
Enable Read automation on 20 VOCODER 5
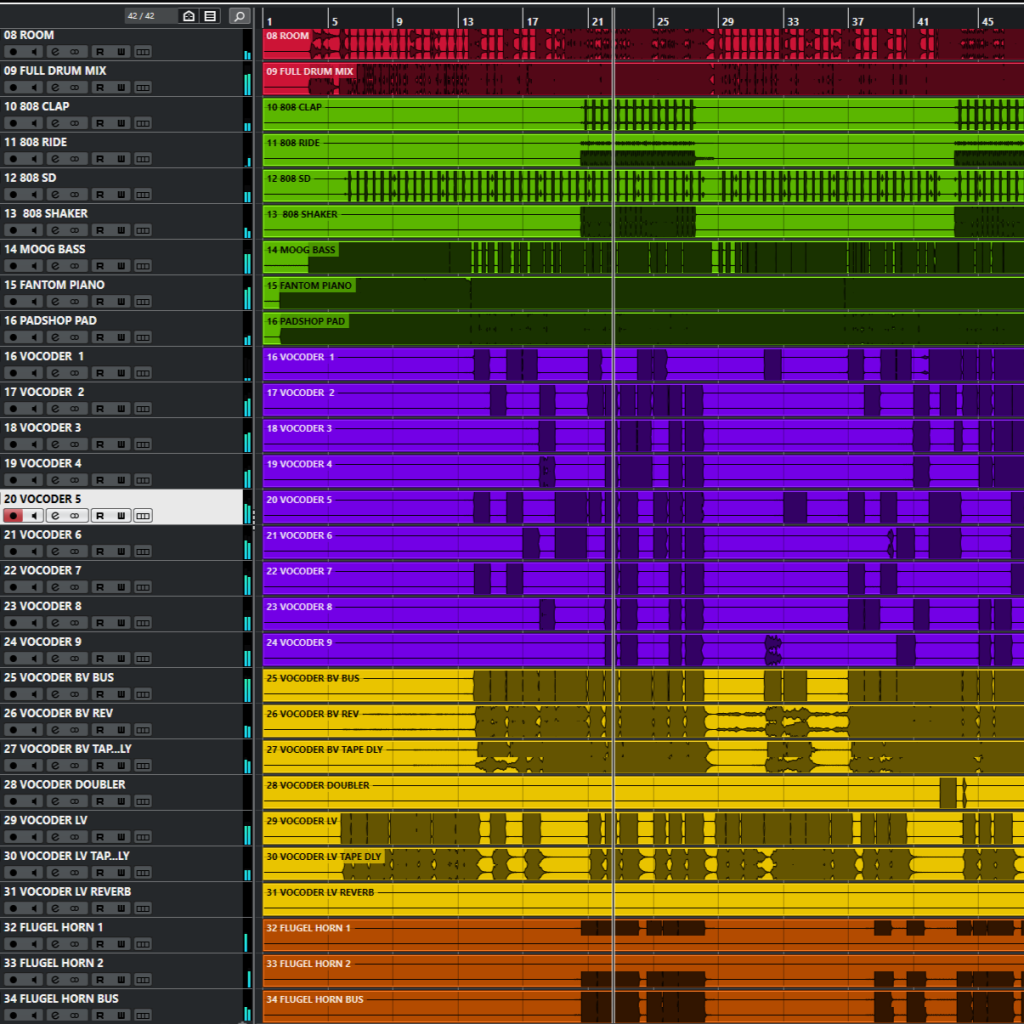[x=100, y=515]
